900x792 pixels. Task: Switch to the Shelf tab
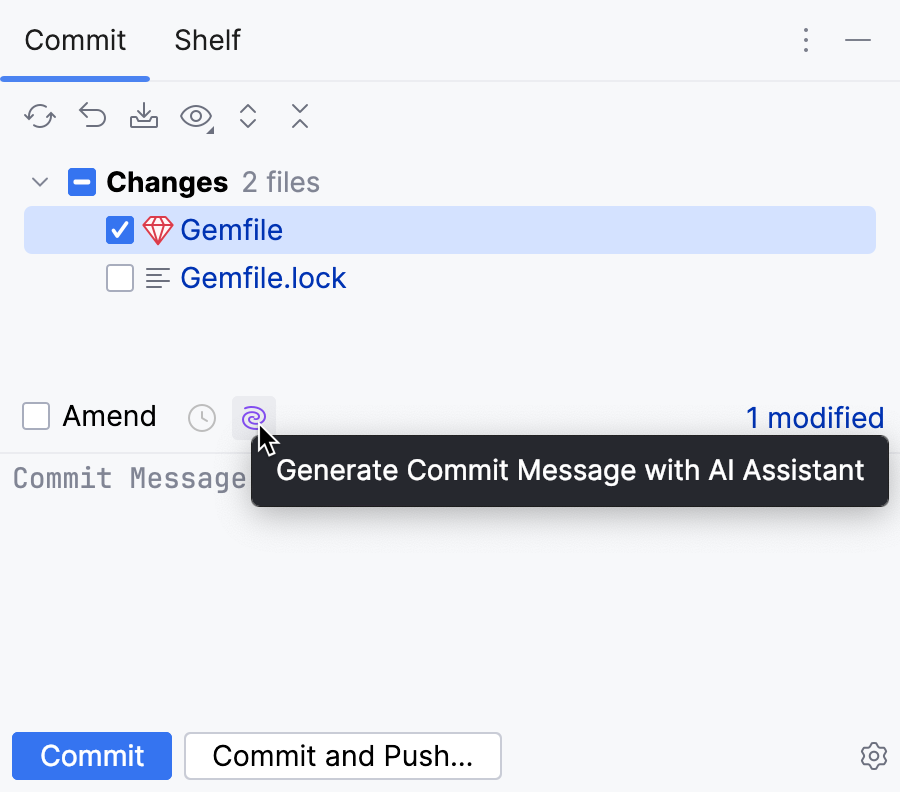(206, 40)
